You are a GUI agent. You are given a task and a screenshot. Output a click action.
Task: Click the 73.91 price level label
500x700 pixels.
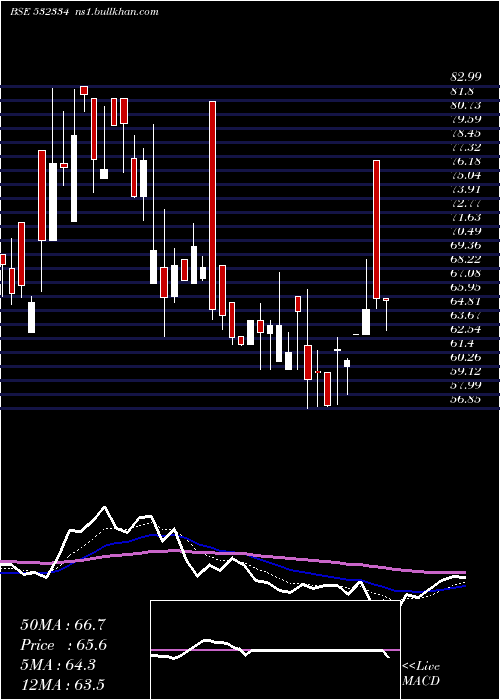(x=466, y=189)
